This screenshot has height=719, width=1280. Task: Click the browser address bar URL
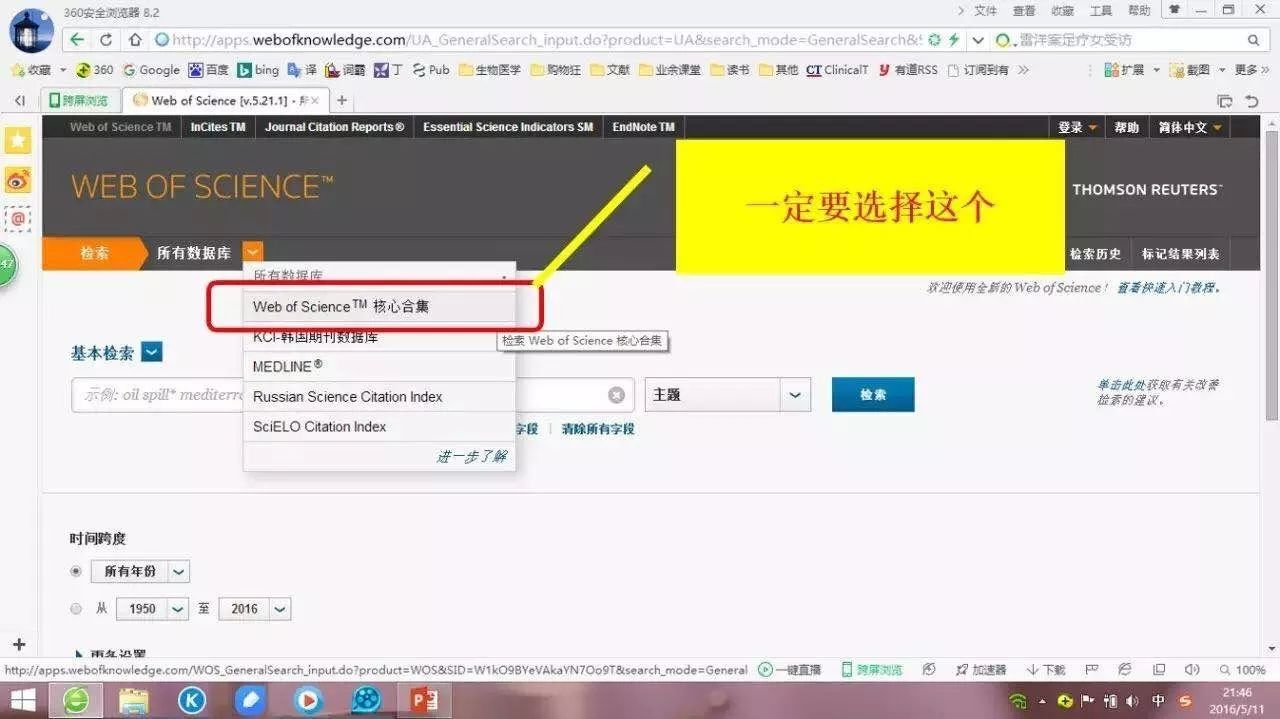click(x=545, y=40)
